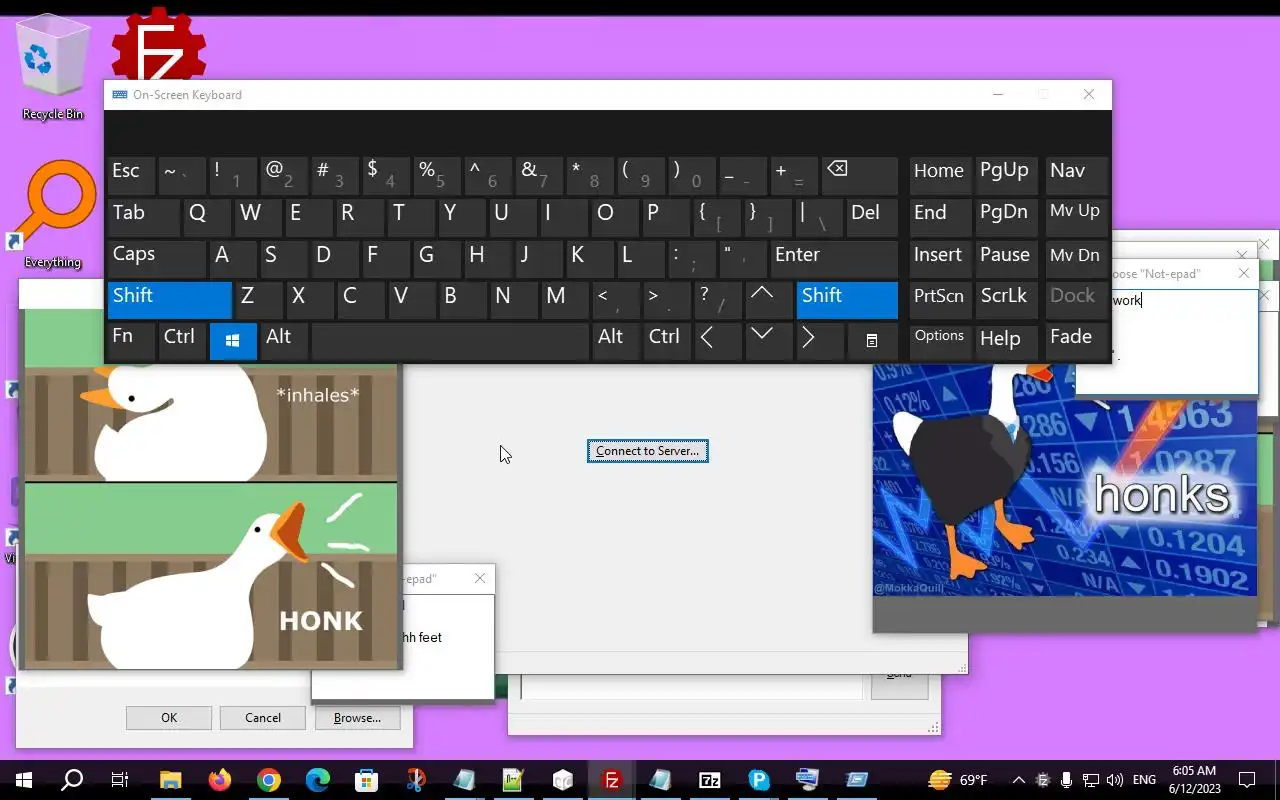
Task: Open taskbar Search
Action: tap(72, 780)
